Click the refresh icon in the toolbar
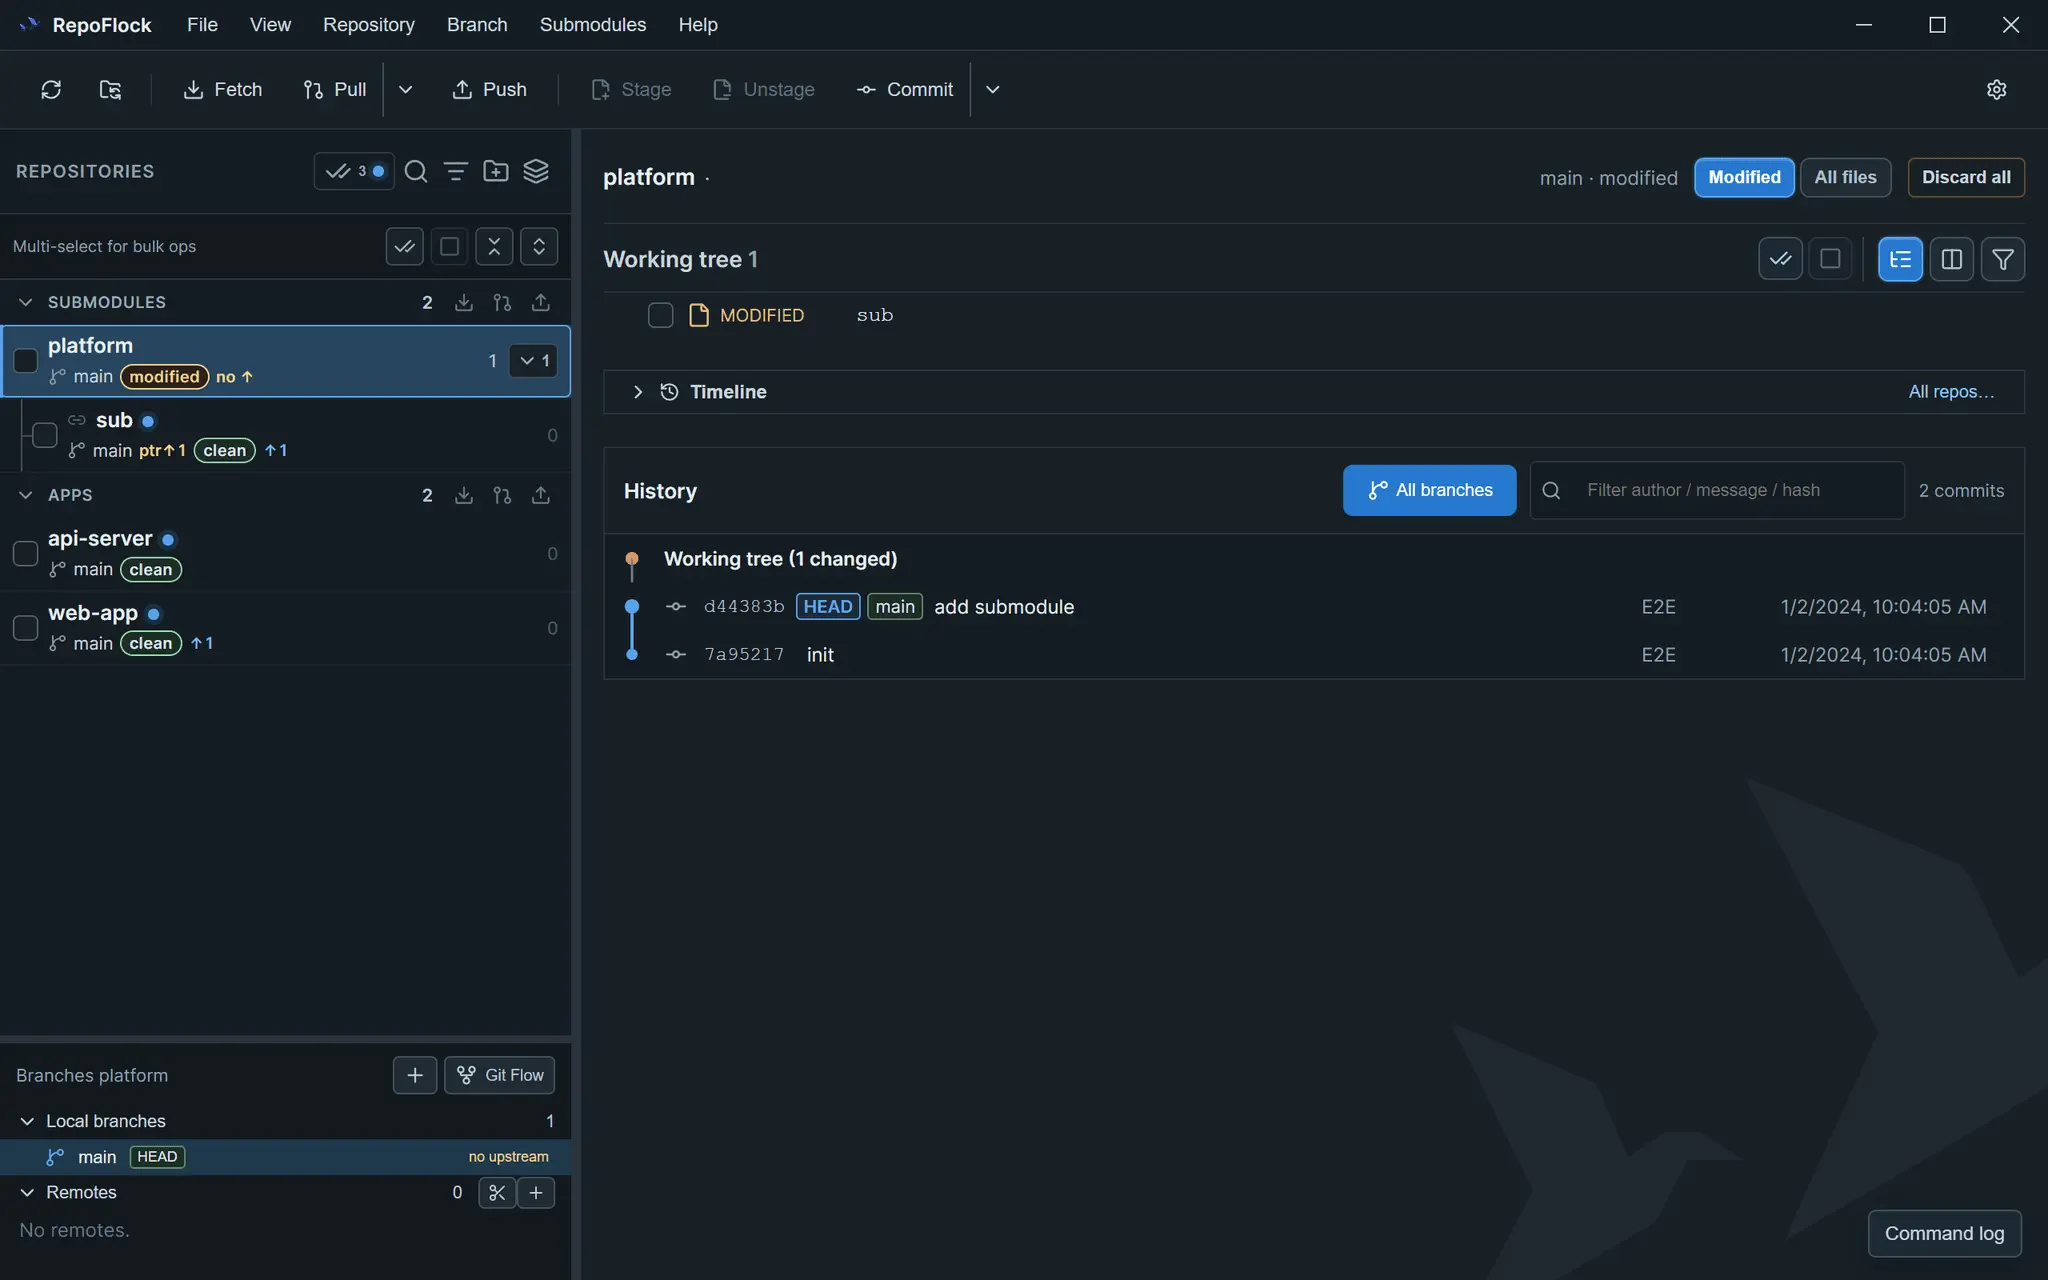Screen dimensions: 2048x1280 pyautogui.click(x=51, y=89)
